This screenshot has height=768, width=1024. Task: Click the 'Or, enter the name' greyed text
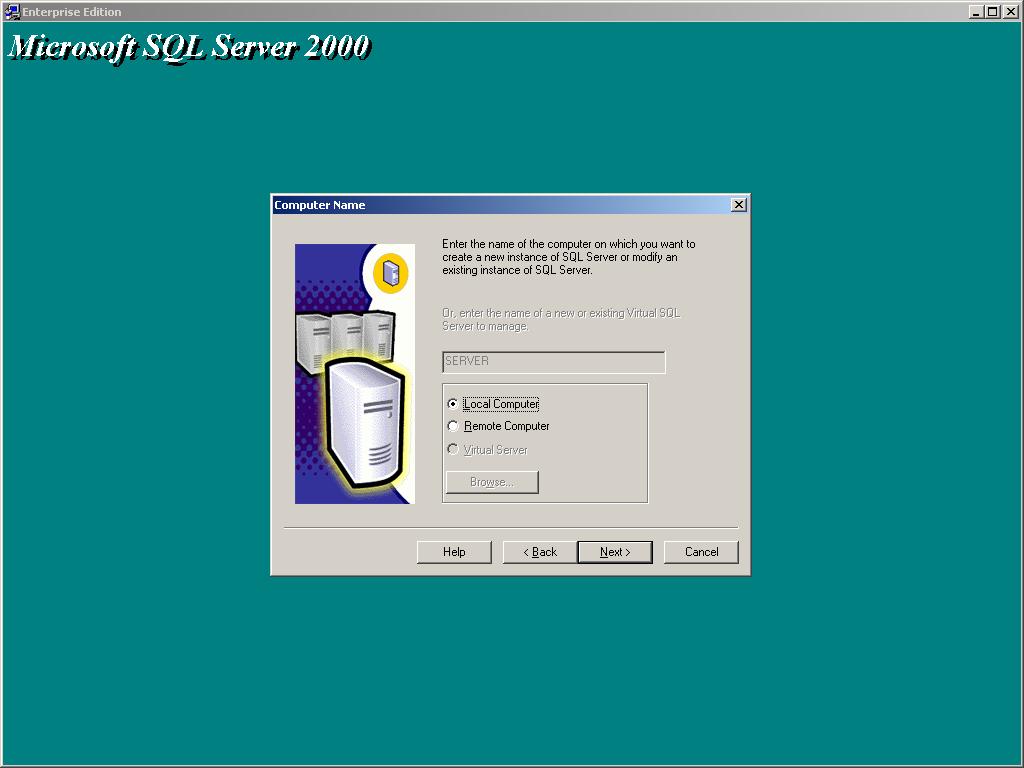point(561,319)
